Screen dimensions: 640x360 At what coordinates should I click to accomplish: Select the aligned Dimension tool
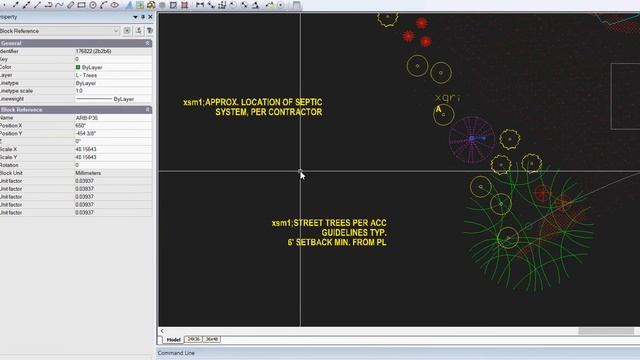pos(211,5)
